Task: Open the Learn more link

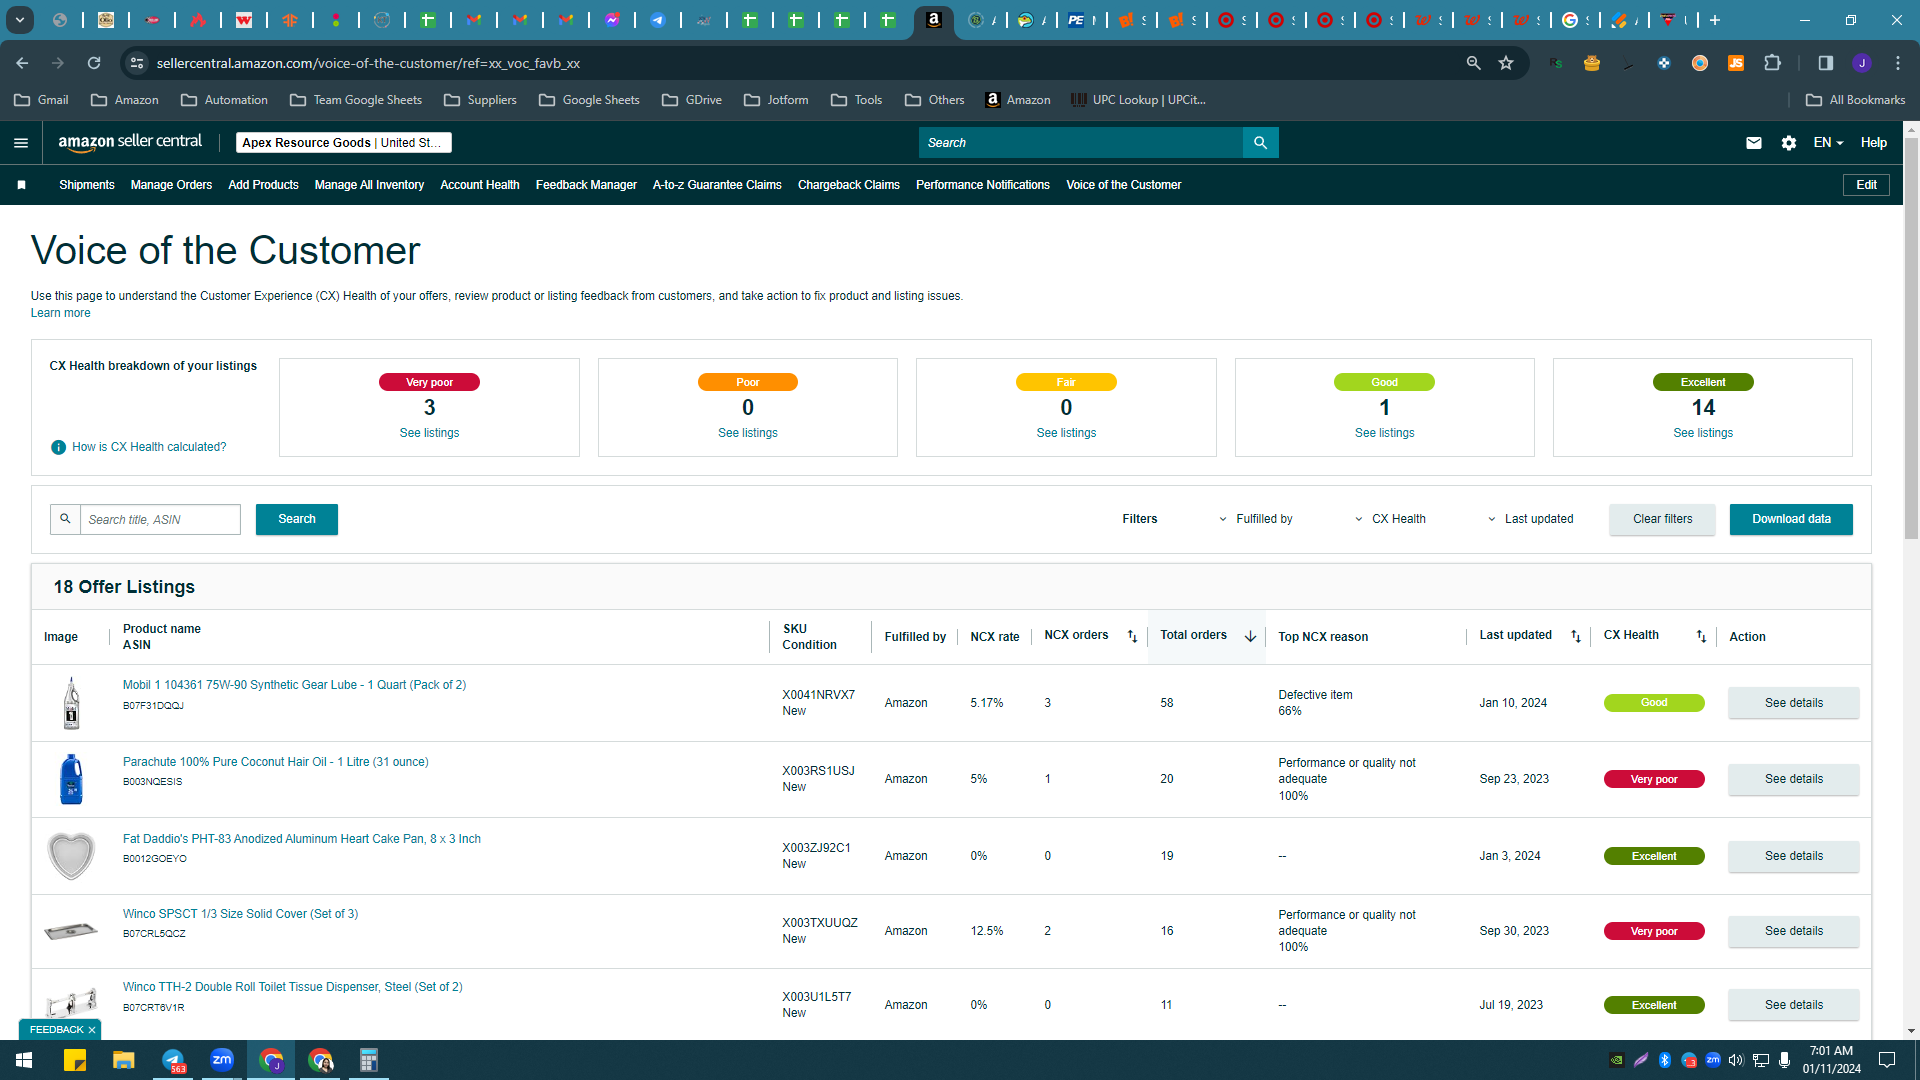Action: tap(60, 313)
